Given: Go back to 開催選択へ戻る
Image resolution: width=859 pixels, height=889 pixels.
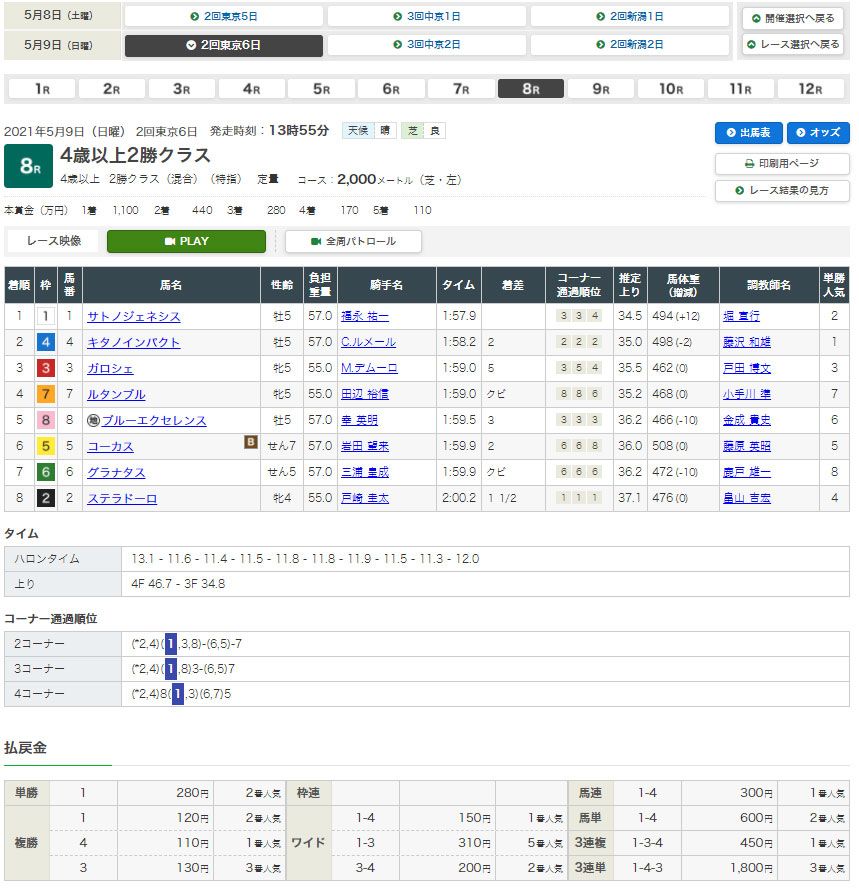Looking at the screenshot, I should [792, 19].
